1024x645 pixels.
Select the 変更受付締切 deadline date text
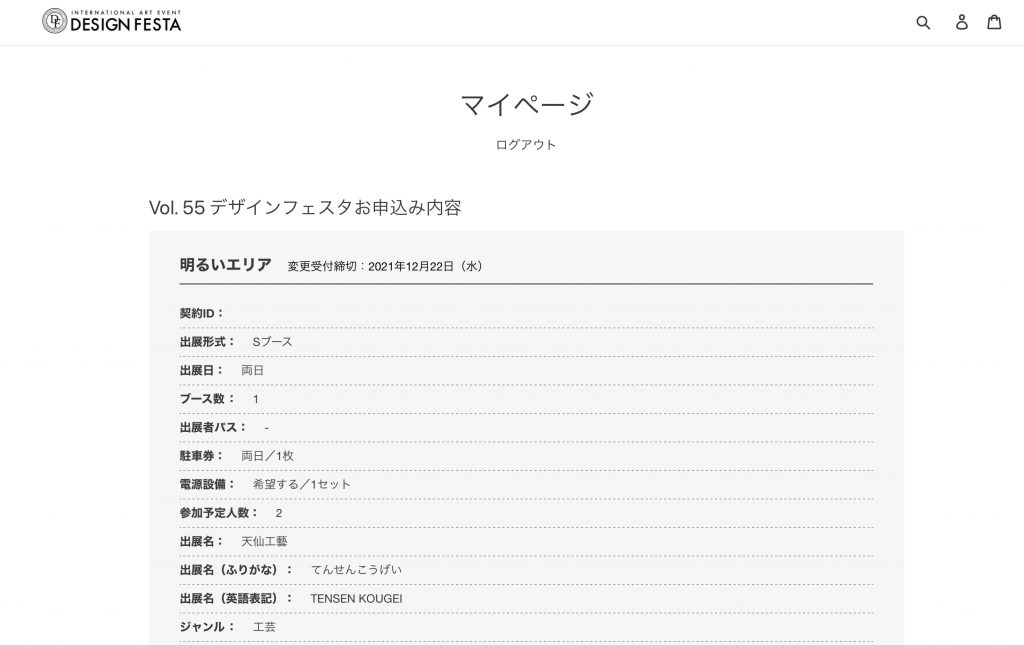click(x=385, y=266)
